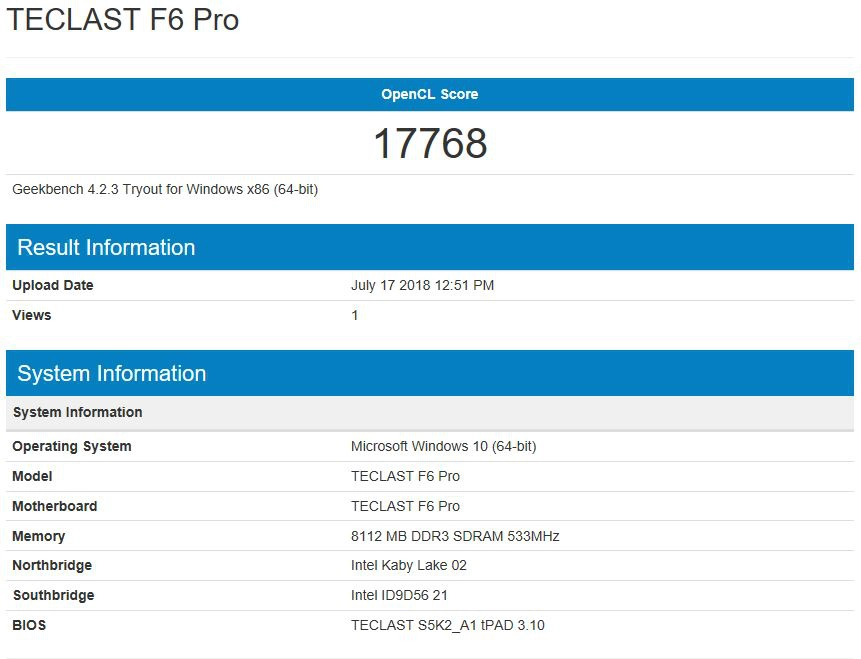Click the Views count value 1

355,315
